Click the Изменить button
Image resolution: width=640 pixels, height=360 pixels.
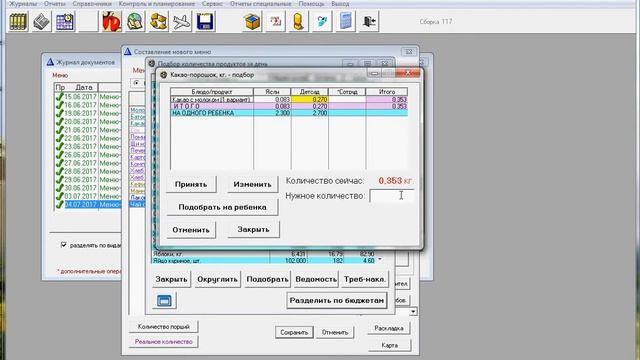pyautogui.click(x=252, y=184)
